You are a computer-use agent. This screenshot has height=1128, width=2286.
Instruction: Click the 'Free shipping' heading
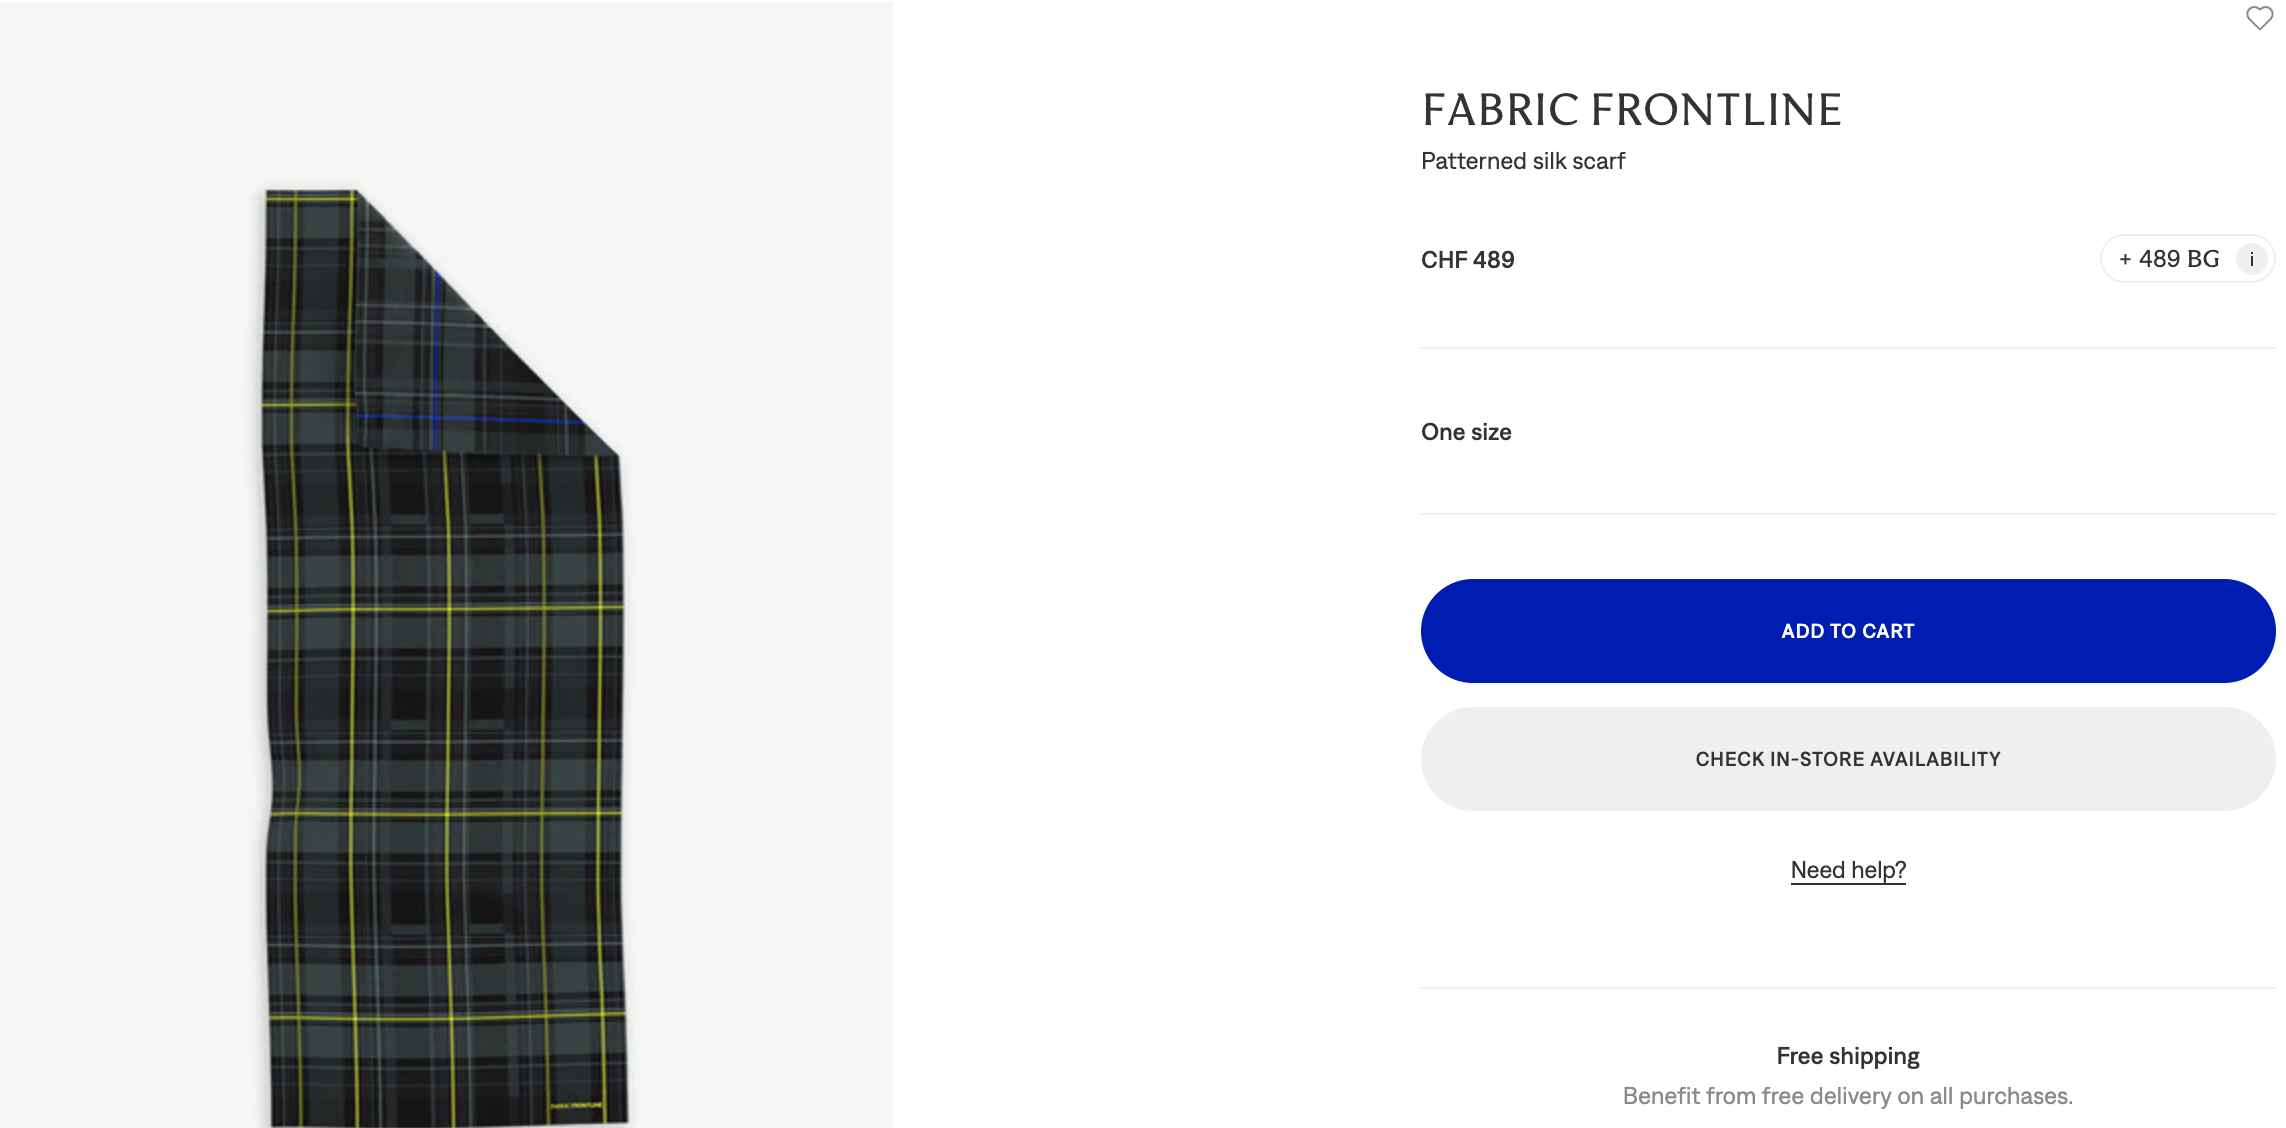click(x=1847, y=1056)
